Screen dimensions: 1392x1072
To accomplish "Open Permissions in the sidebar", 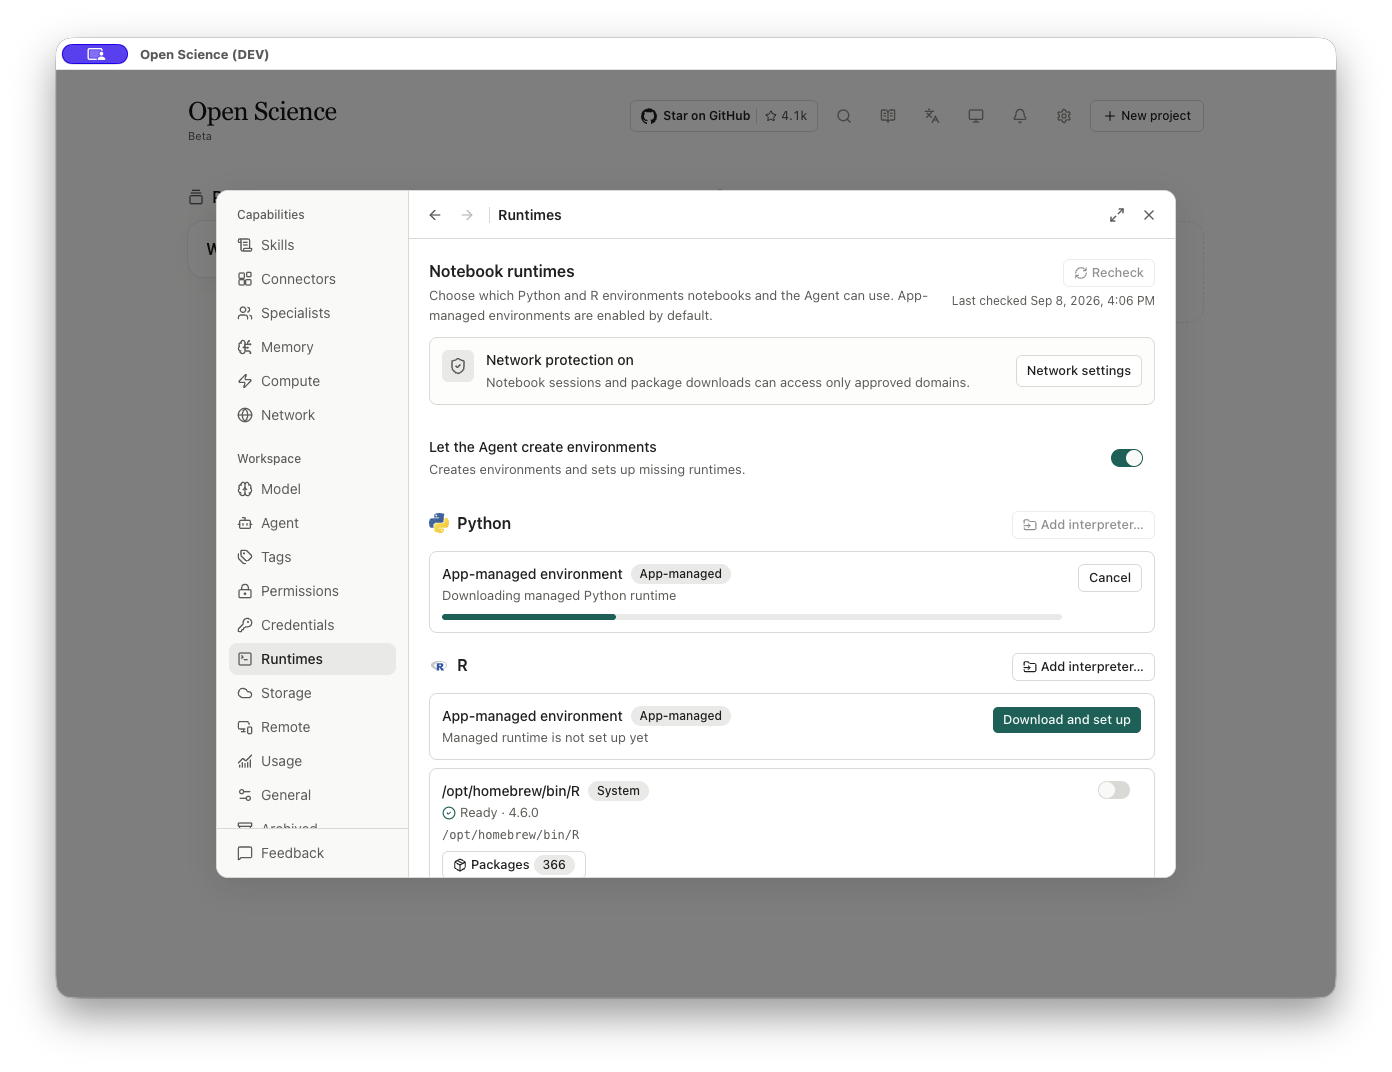I will tap(312, 591).
